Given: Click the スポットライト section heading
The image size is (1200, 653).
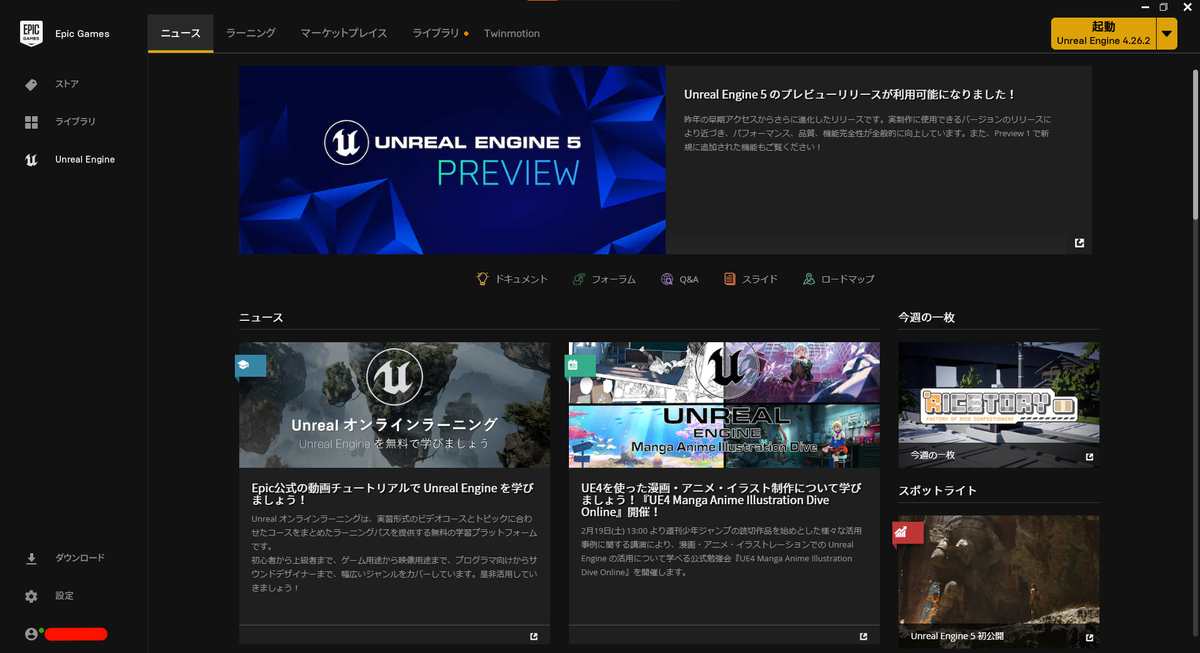Looking at the screenshot, I should 937,491.
